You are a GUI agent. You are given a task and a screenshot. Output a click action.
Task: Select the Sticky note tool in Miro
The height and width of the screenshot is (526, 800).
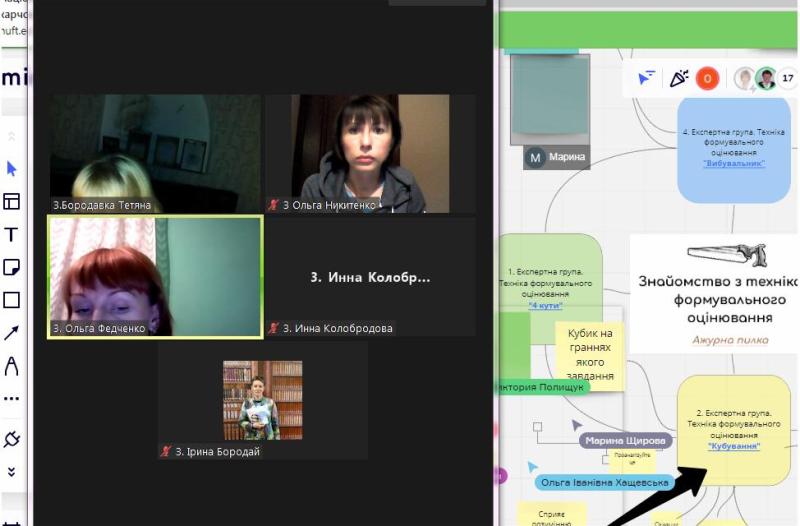click(x=11, y=267)
